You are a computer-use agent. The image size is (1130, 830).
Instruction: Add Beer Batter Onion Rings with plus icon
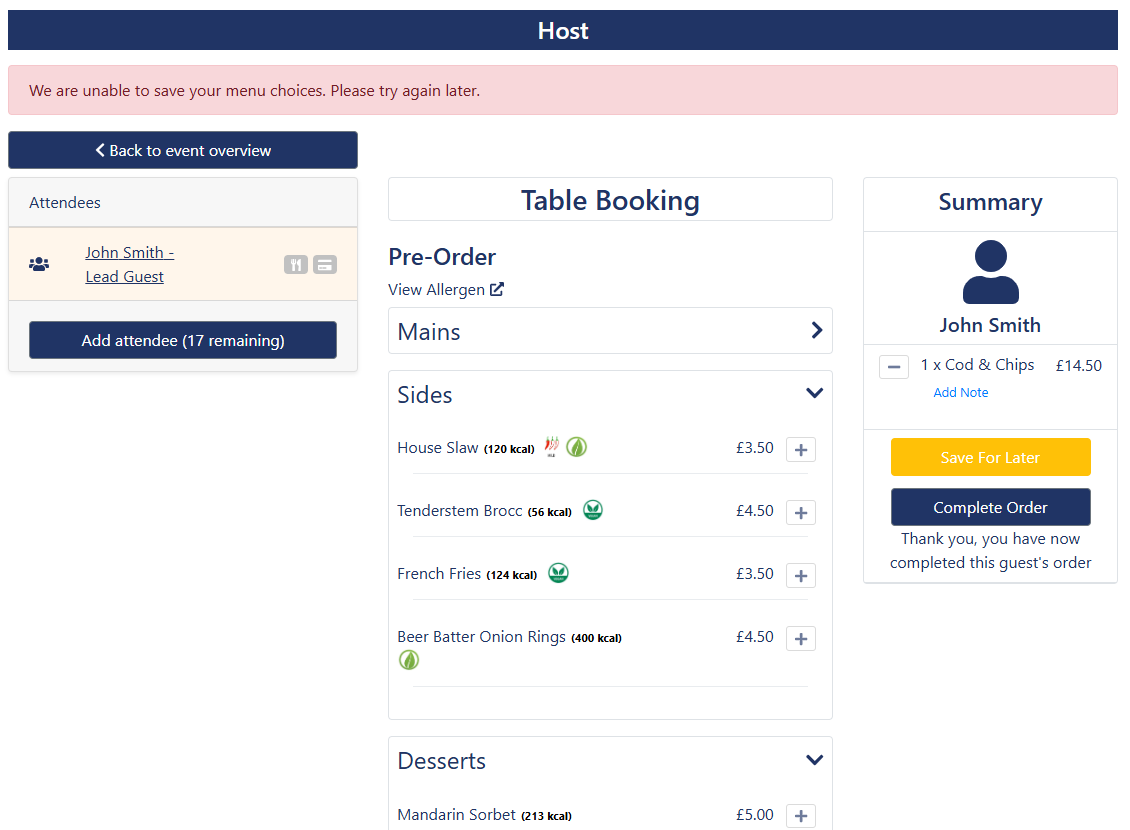pyautogui.click(x=800, y=639)
